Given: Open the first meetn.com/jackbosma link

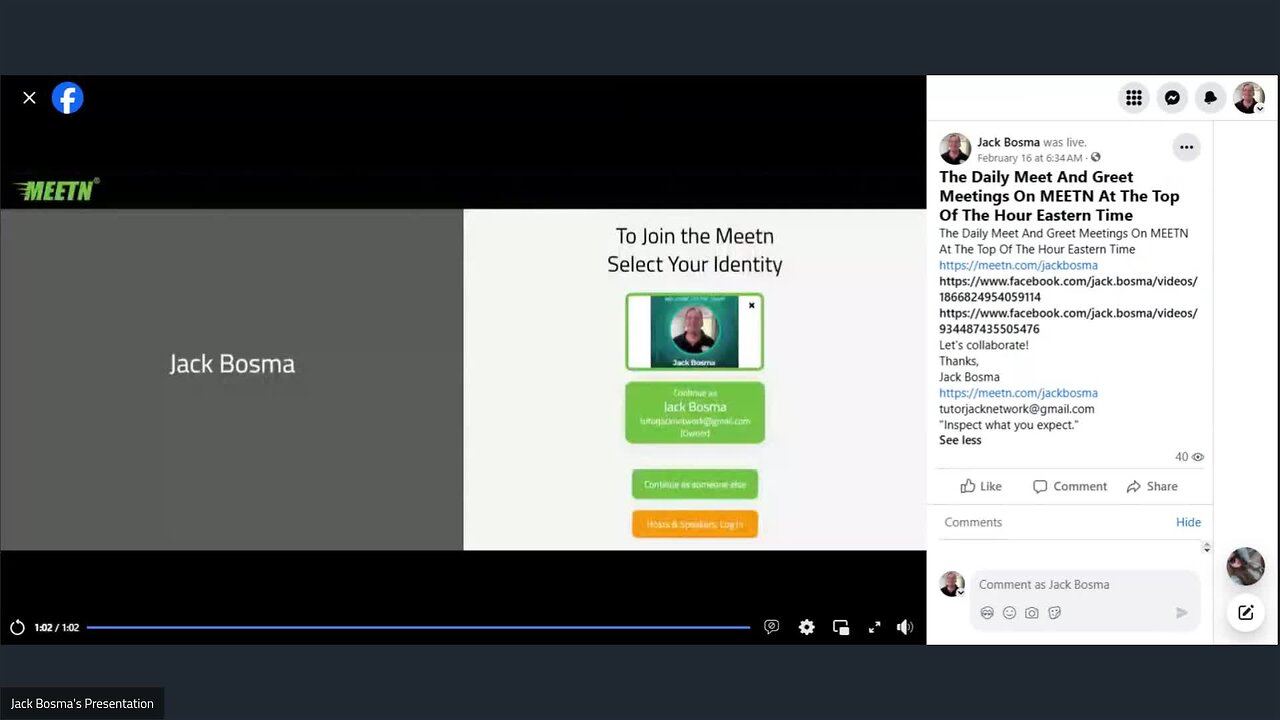Looking at the screenshot, I should click(x=1018, y=265).
